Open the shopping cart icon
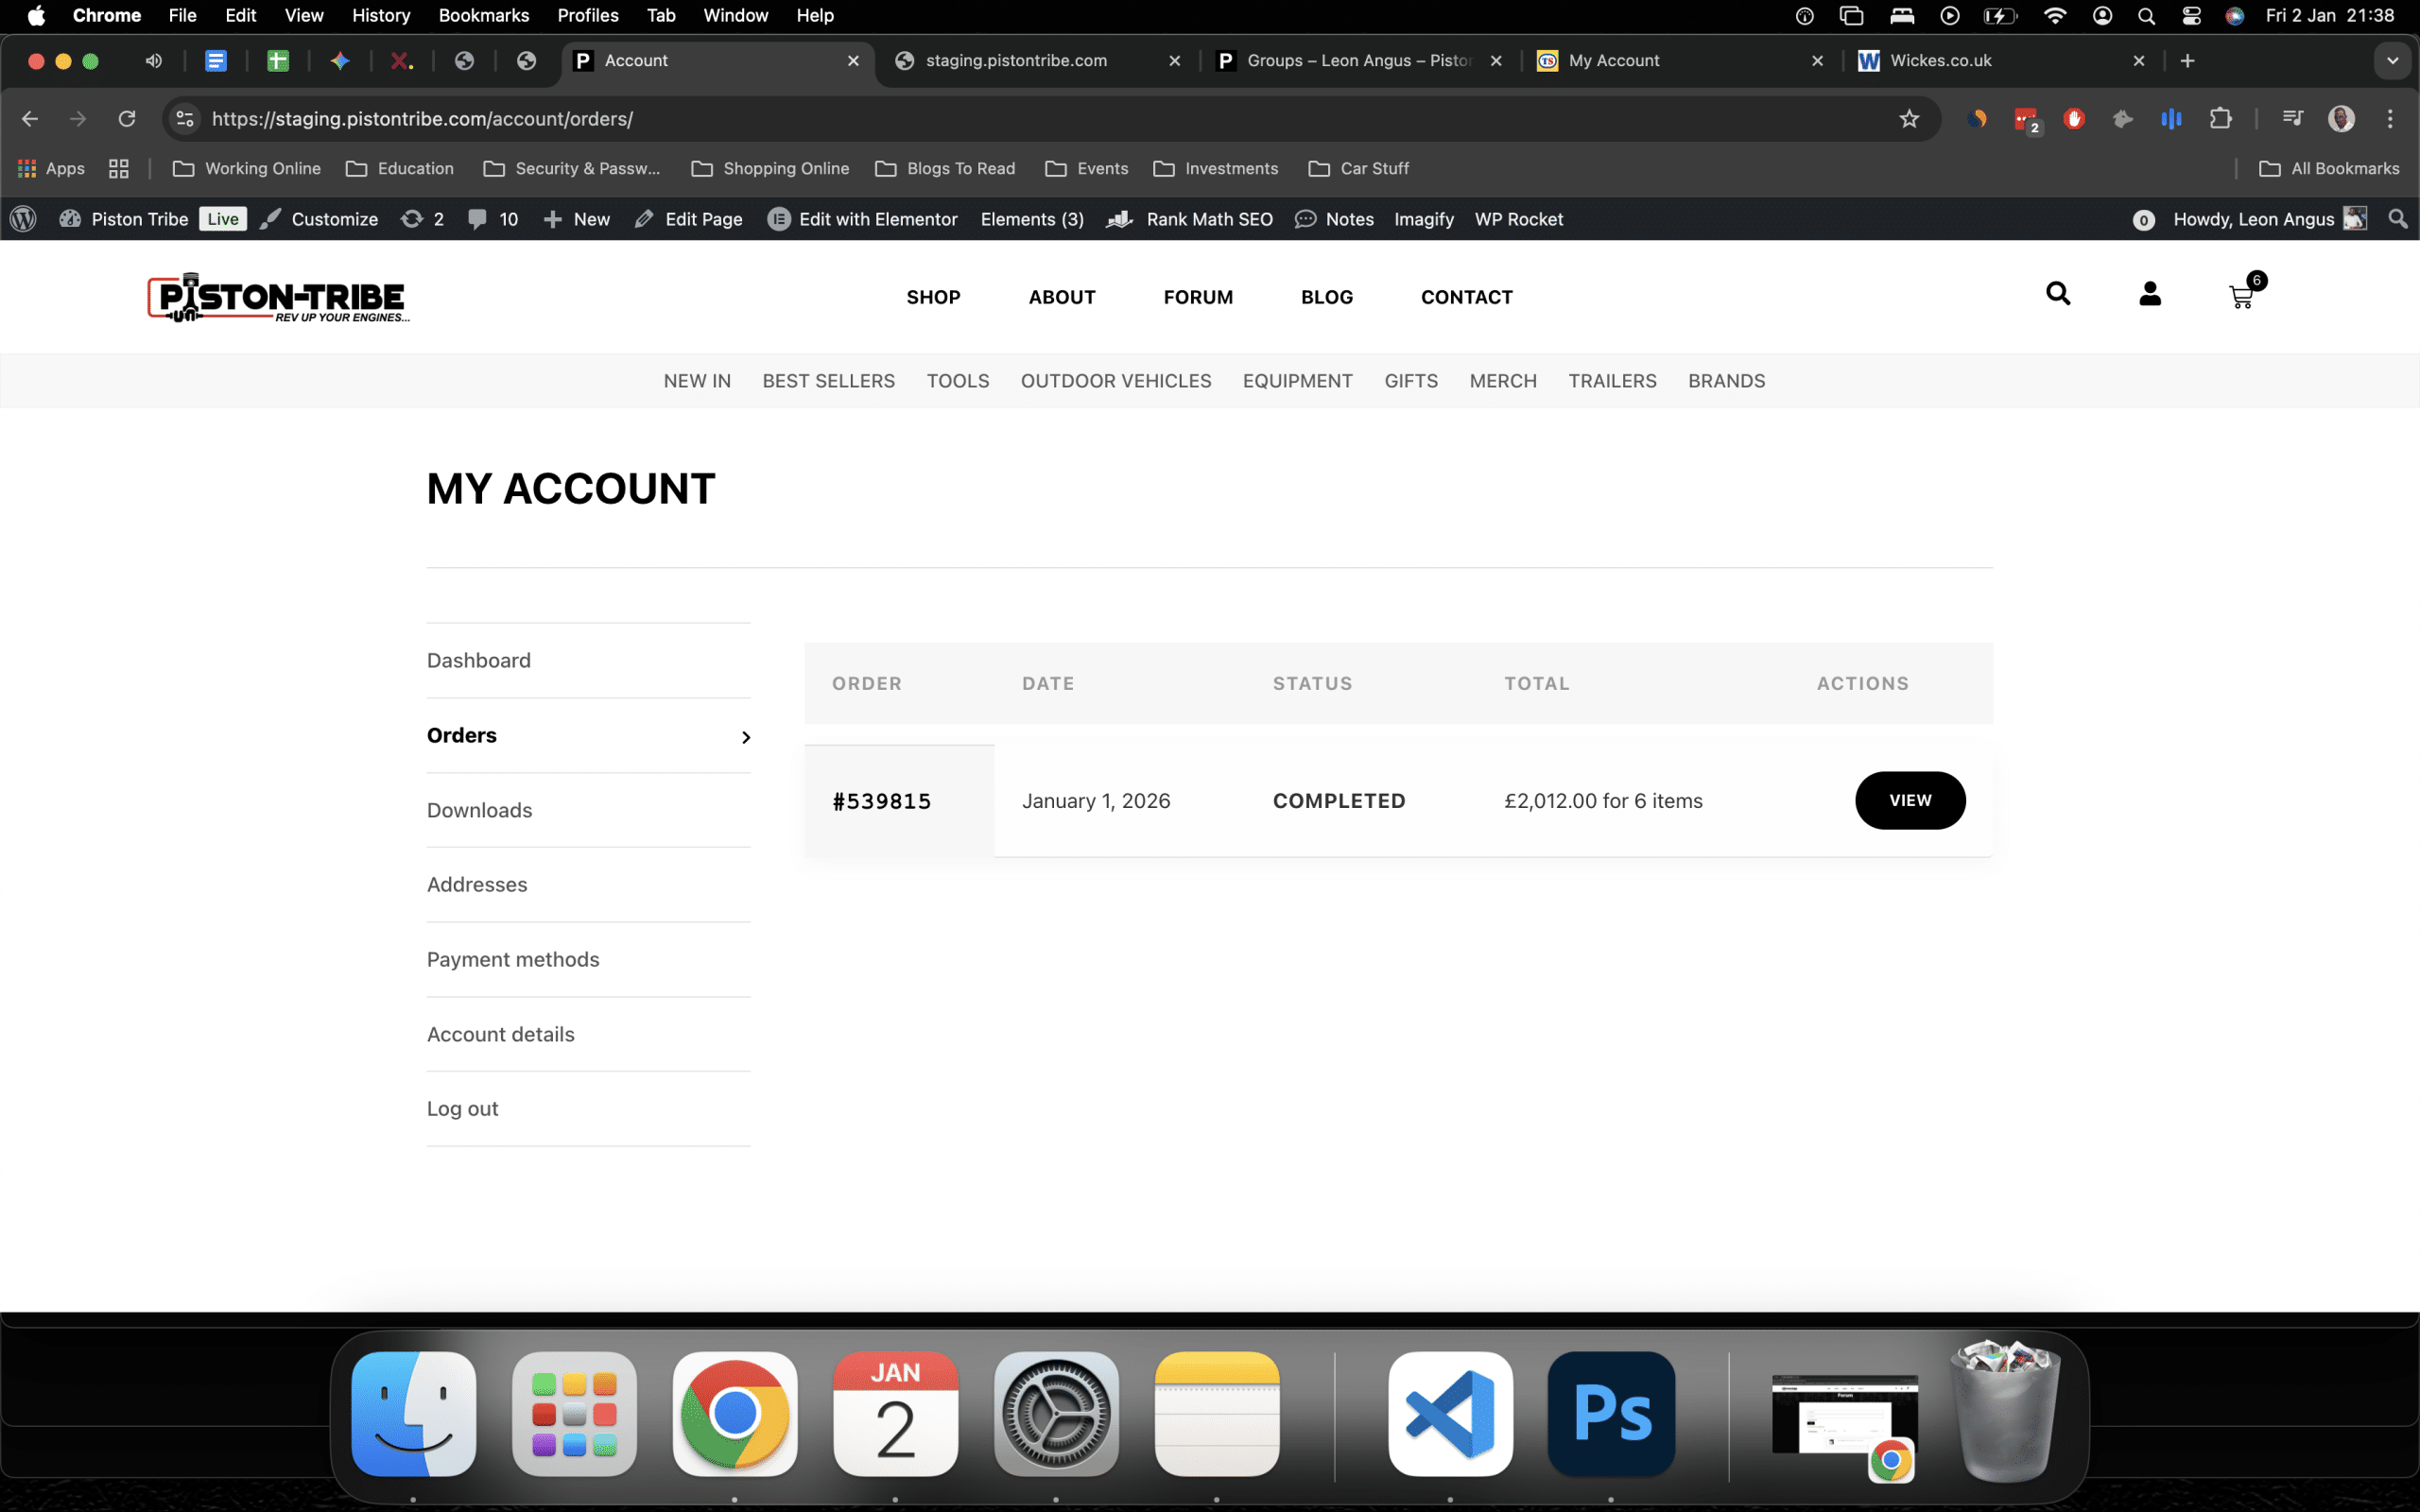The width and height of the screenshot is (2420, 1512). 2241,296
